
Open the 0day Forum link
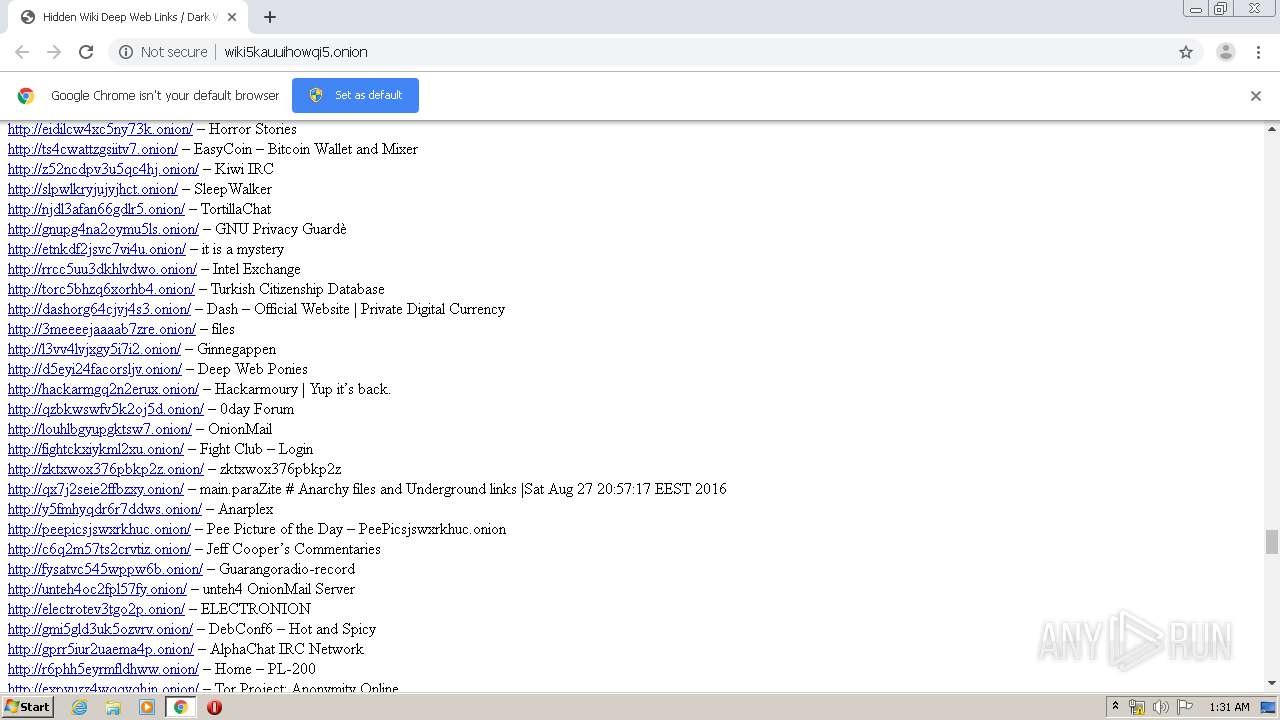tap(106, 409)
